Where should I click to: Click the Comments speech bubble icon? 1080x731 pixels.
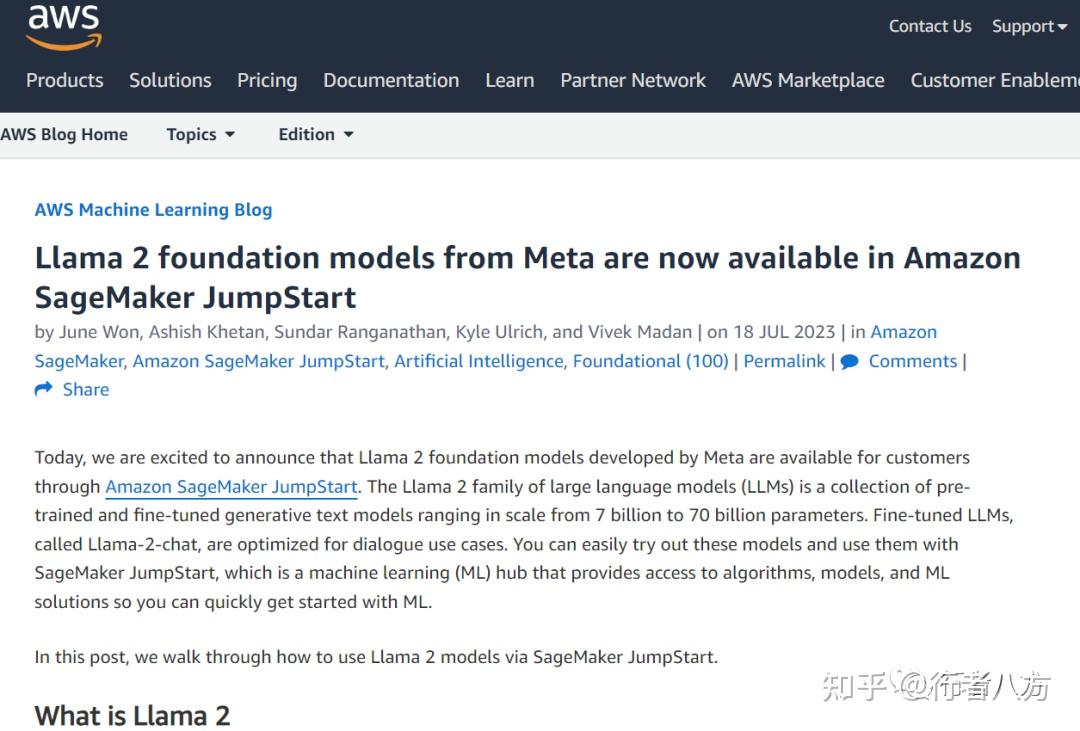849,362
